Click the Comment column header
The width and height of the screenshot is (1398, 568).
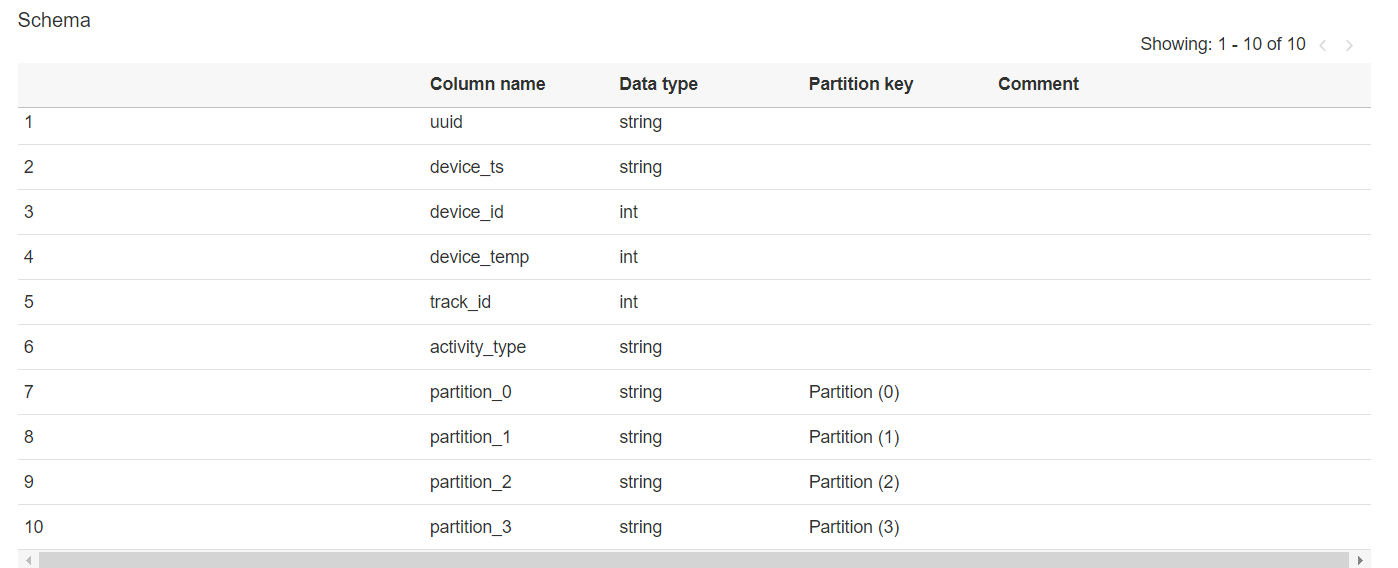[1038, 84]
